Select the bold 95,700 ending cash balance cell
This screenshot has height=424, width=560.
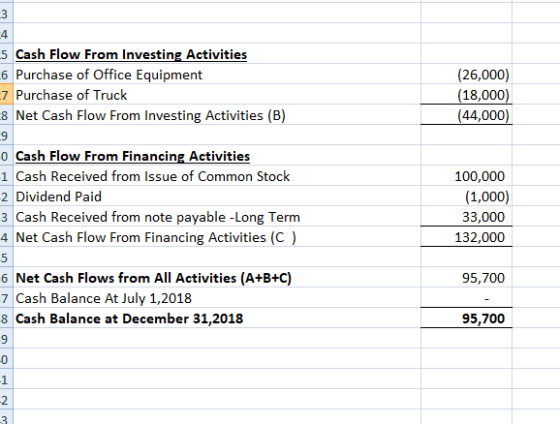(466, 319)
